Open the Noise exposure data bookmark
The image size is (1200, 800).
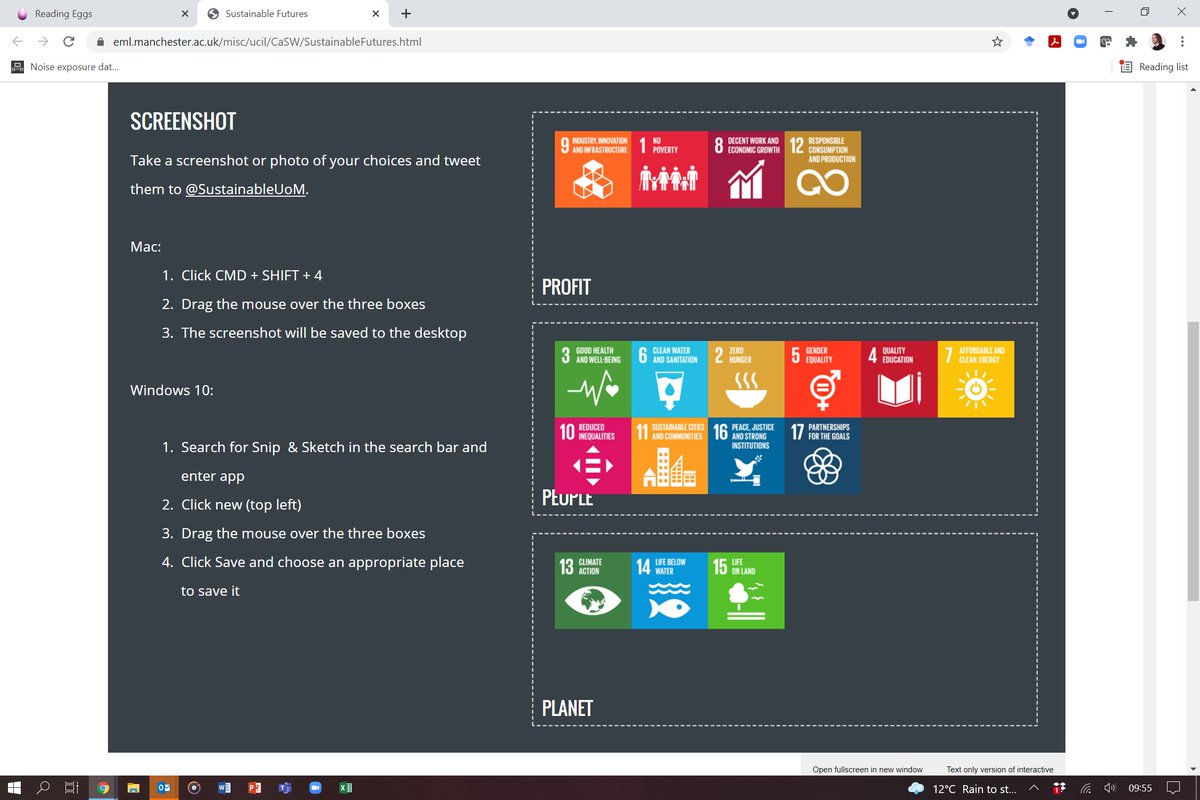coord(66,67)
